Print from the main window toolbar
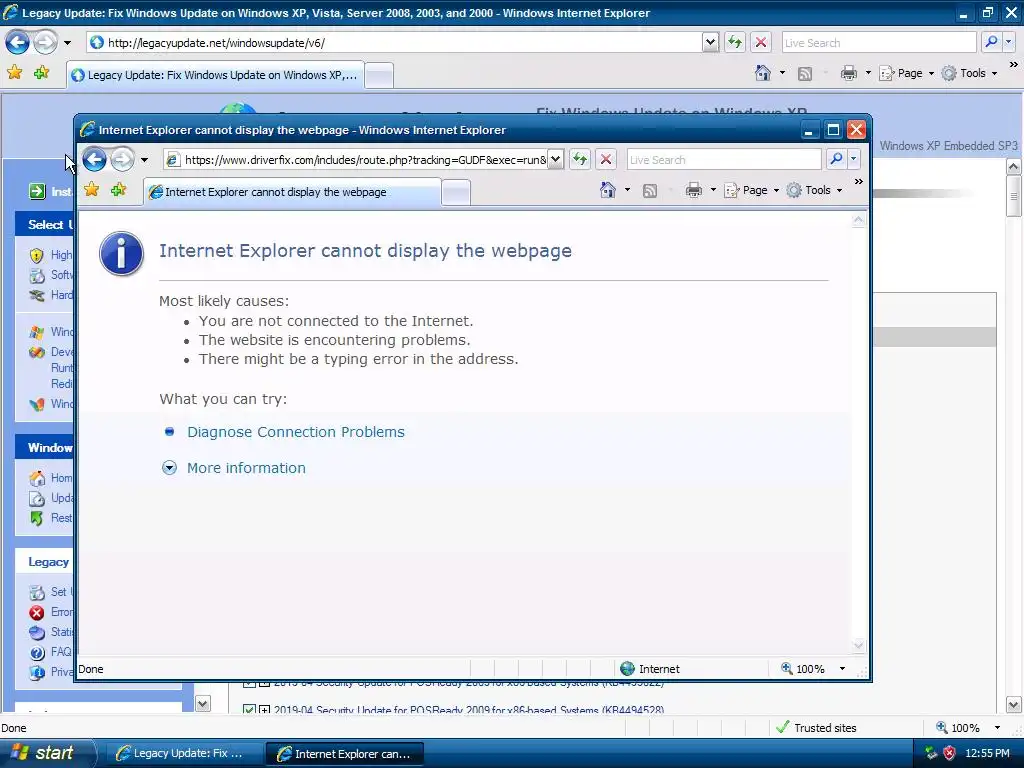This screenshot has height=768, width=1024. pyautogui.click(x=848, y=73)
